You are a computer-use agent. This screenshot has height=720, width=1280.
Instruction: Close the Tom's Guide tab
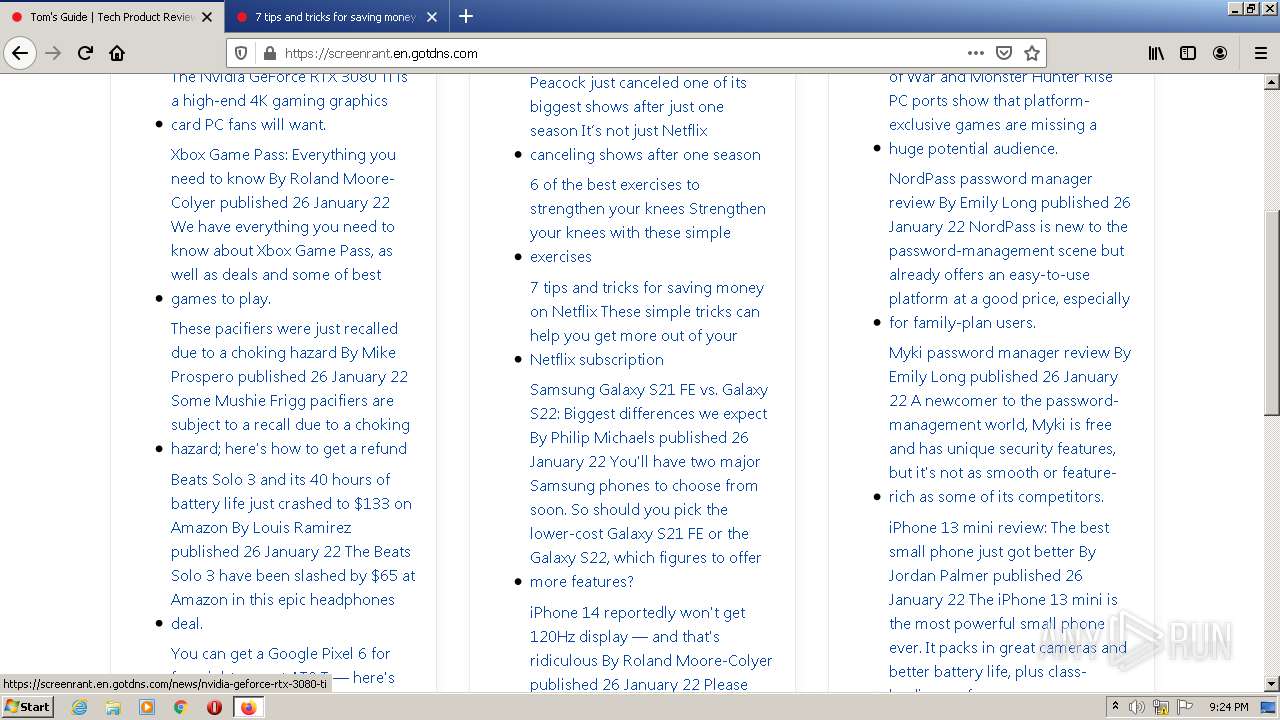pyautogui.click(x=207, y=17)
